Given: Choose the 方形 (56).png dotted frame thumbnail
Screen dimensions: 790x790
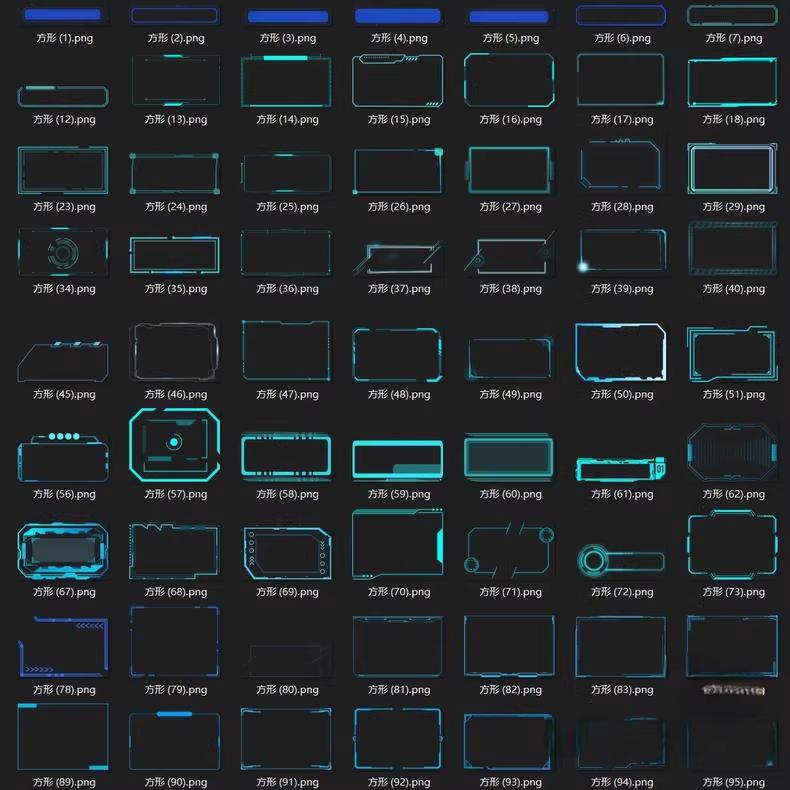Looking at the screenshot, I should tap(63, 456).
